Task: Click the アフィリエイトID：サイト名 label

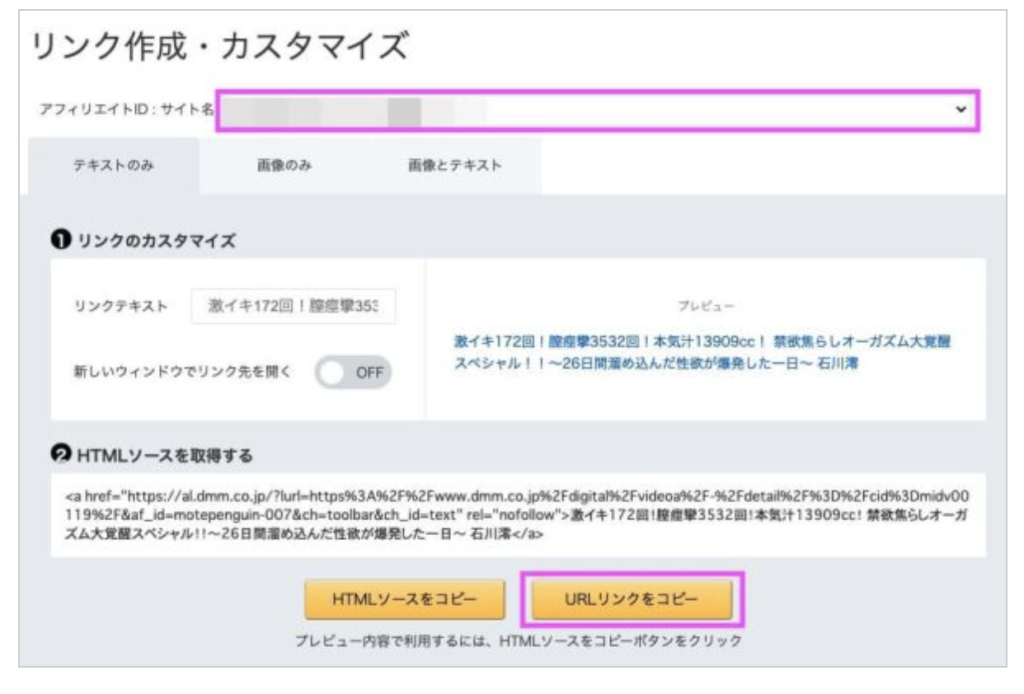Action: pos(120,111)
